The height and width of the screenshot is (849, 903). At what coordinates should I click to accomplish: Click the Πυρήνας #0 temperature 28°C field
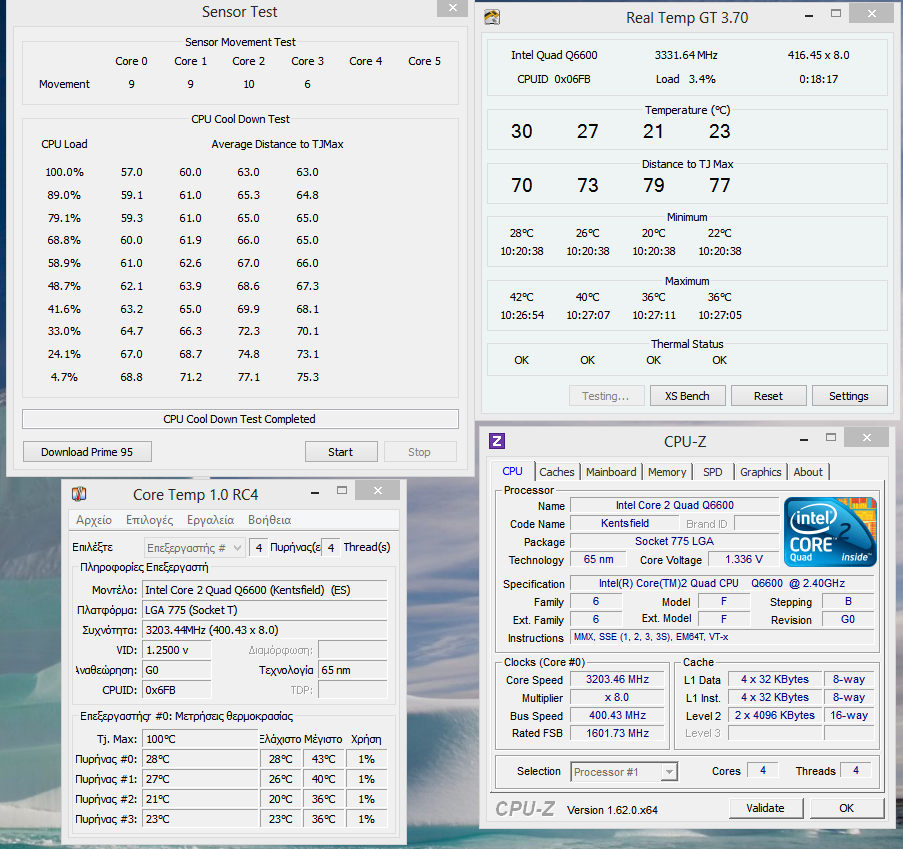(x=200, y=759)
